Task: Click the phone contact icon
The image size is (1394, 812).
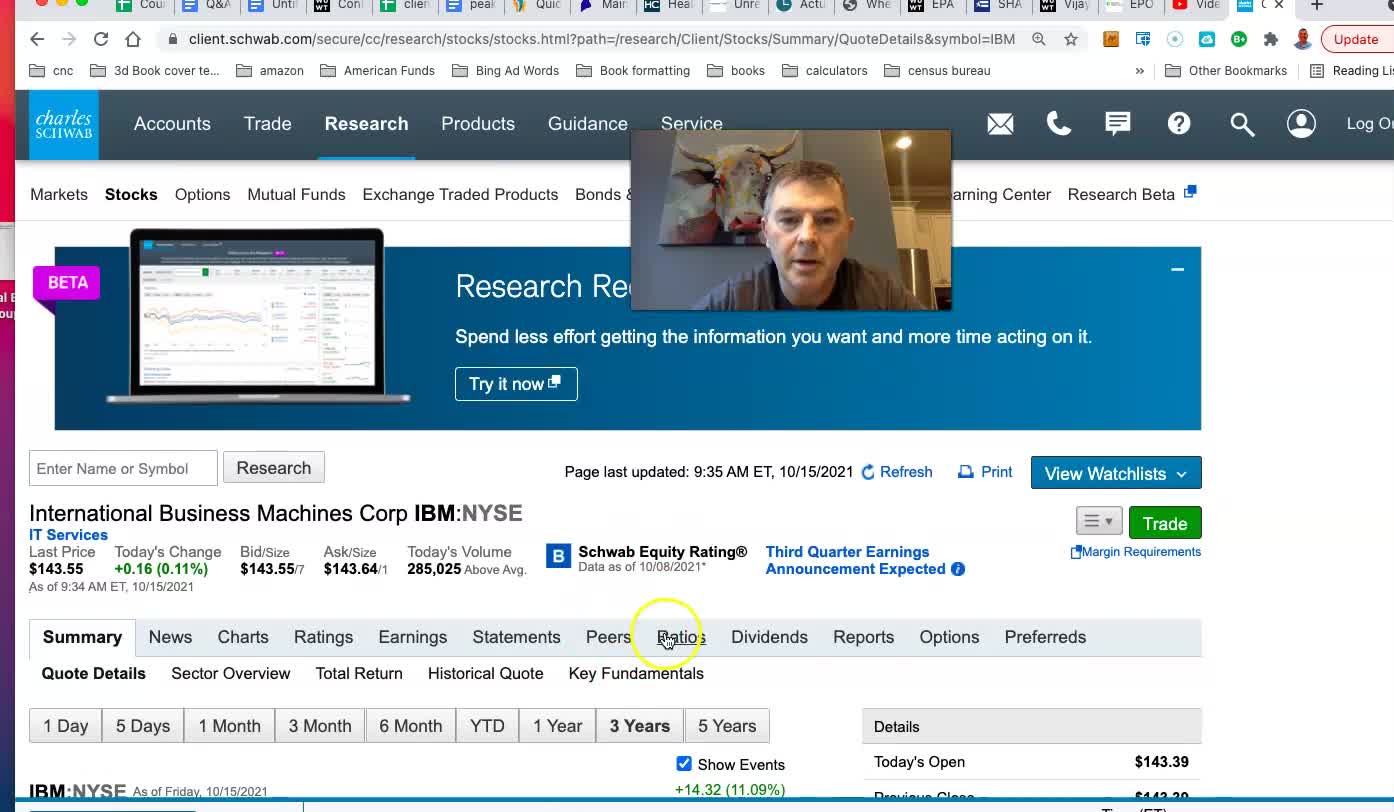Action: coord(1058,123)
